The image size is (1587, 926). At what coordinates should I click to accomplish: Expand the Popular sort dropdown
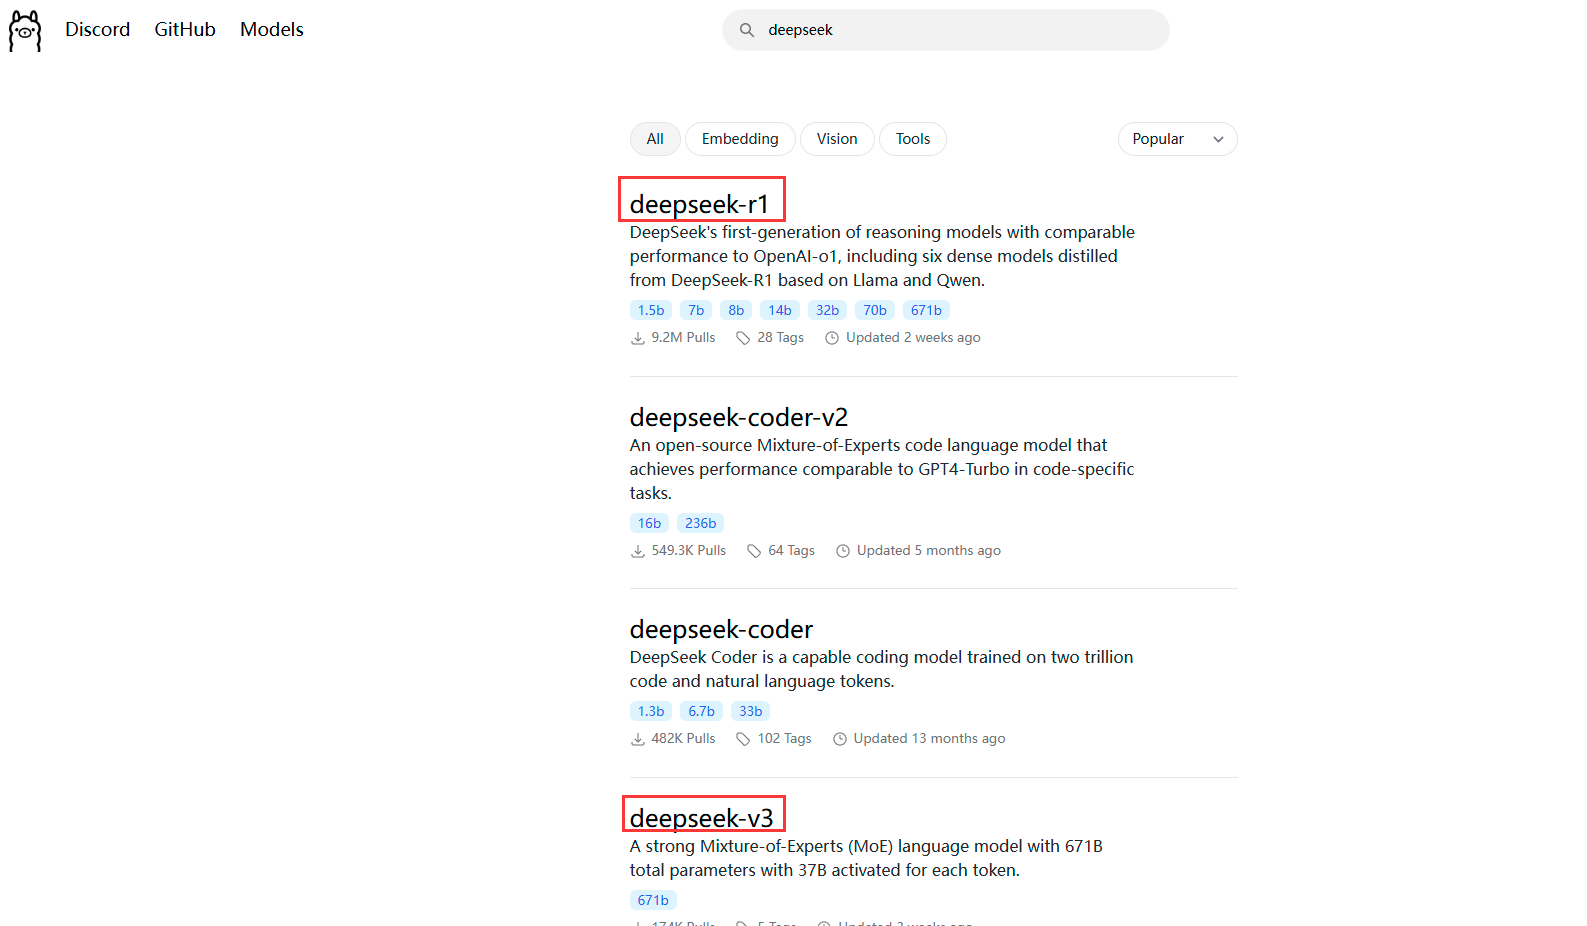pyautogui.click(x=1177, y=139)
